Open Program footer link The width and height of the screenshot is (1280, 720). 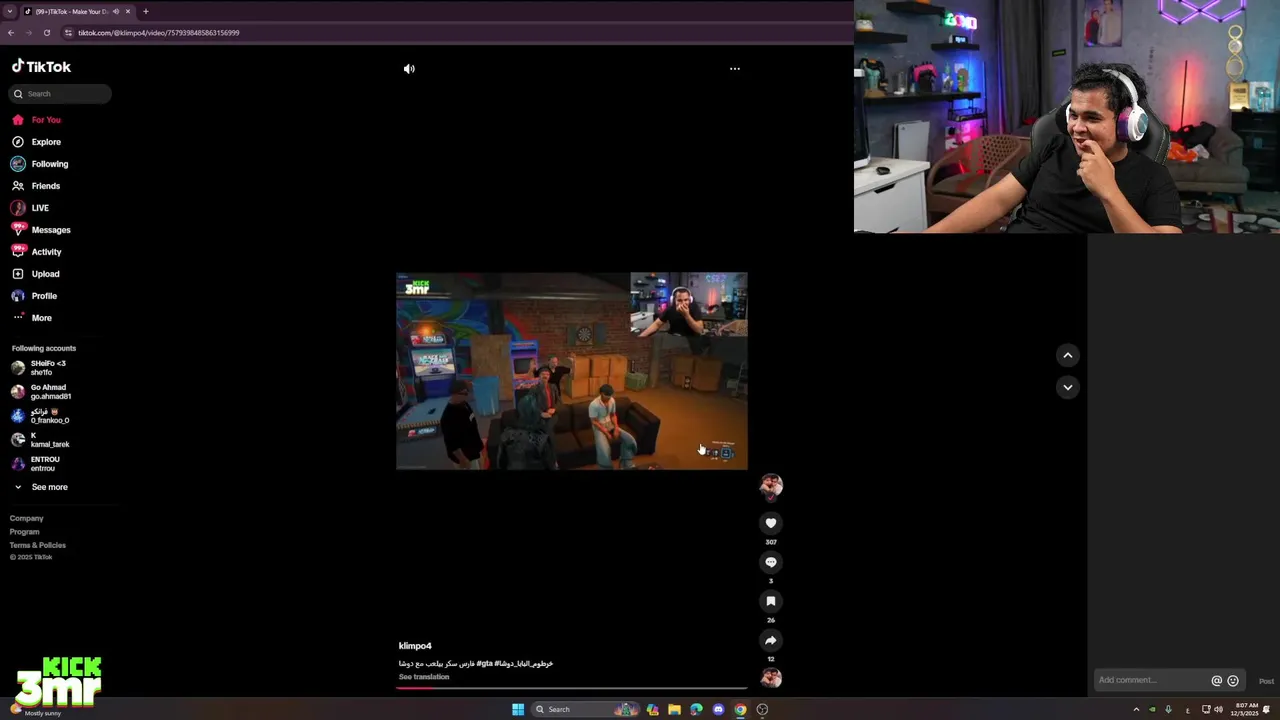25,532
